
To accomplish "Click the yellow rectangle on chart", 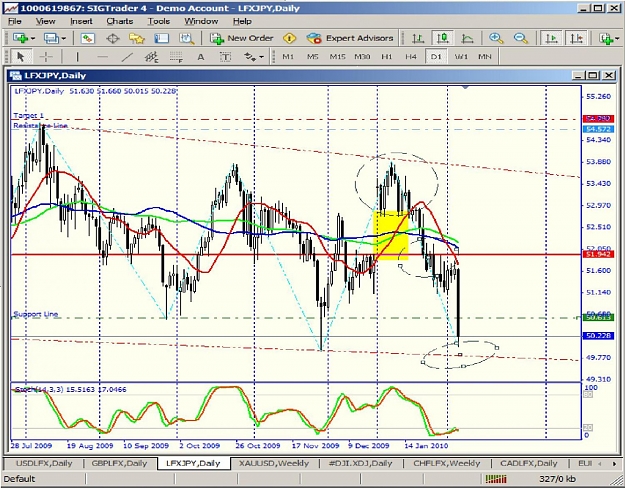I will tap(391, 235).
